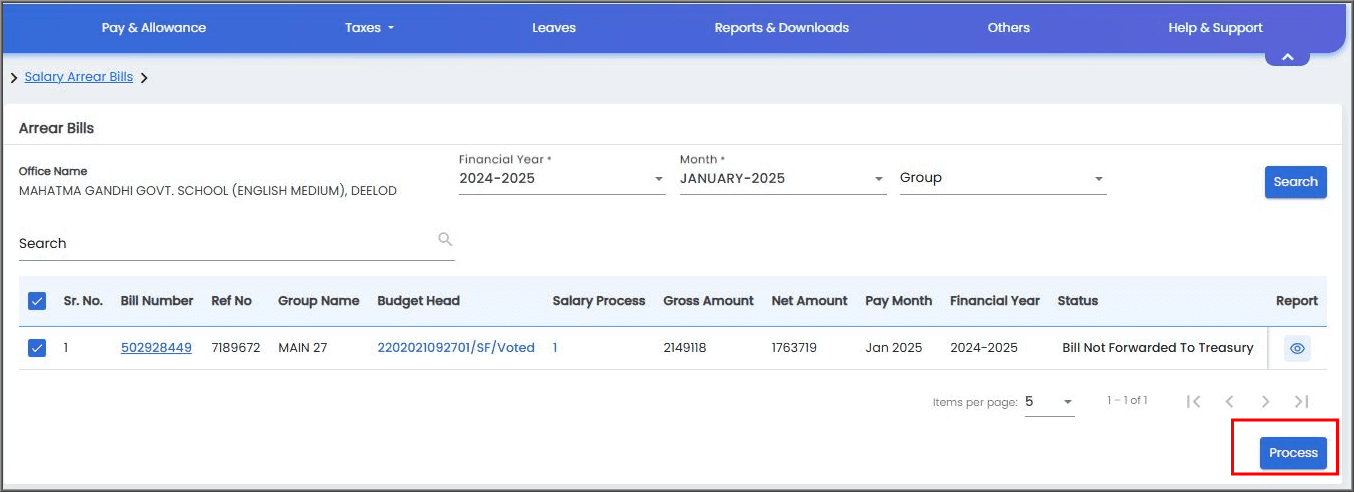View report via eye icon
Screen dimensions: 1354x492
click(x=1297, y=348)
